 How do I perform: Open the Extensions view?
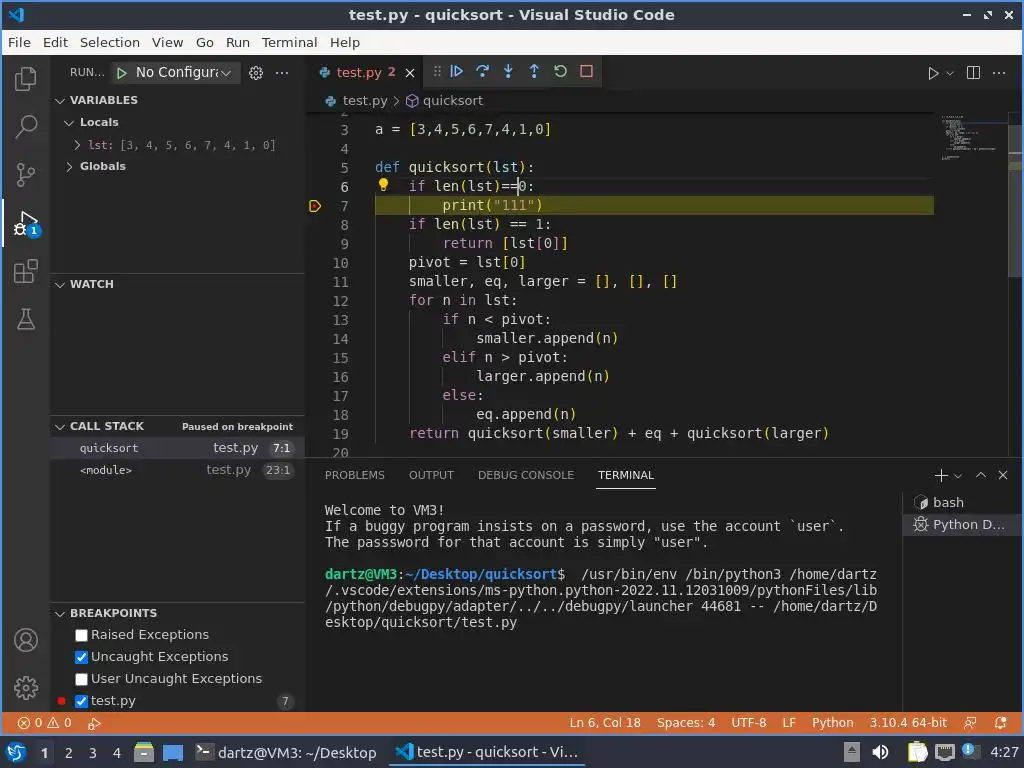25,271
